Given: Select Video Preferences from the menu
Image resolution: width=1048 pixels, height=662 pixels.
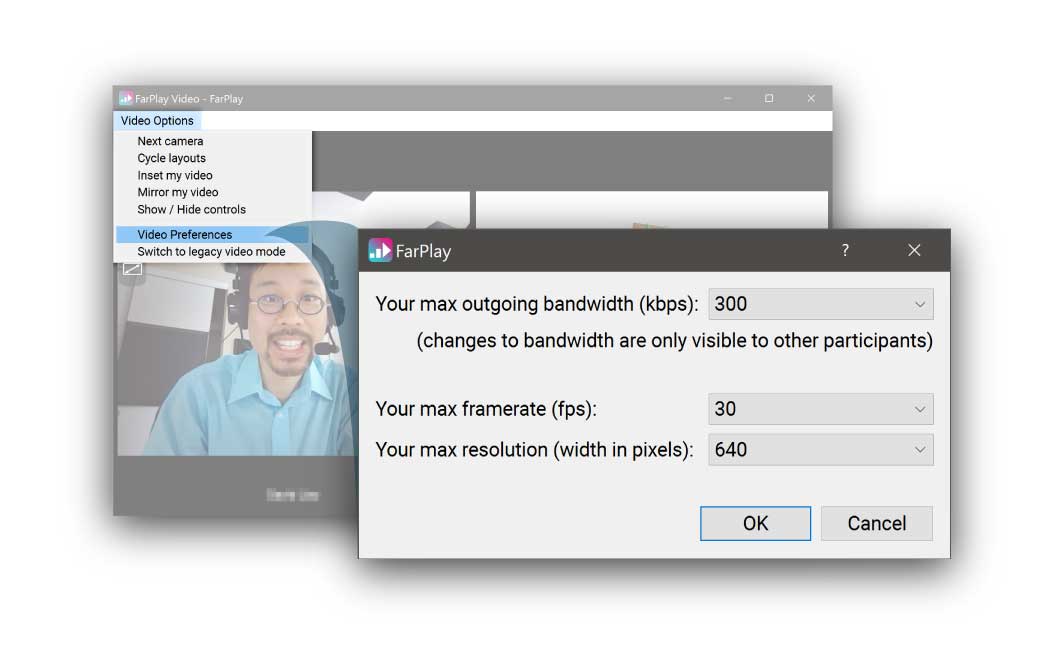Looking at the screenshot, I should click(185, 235).
